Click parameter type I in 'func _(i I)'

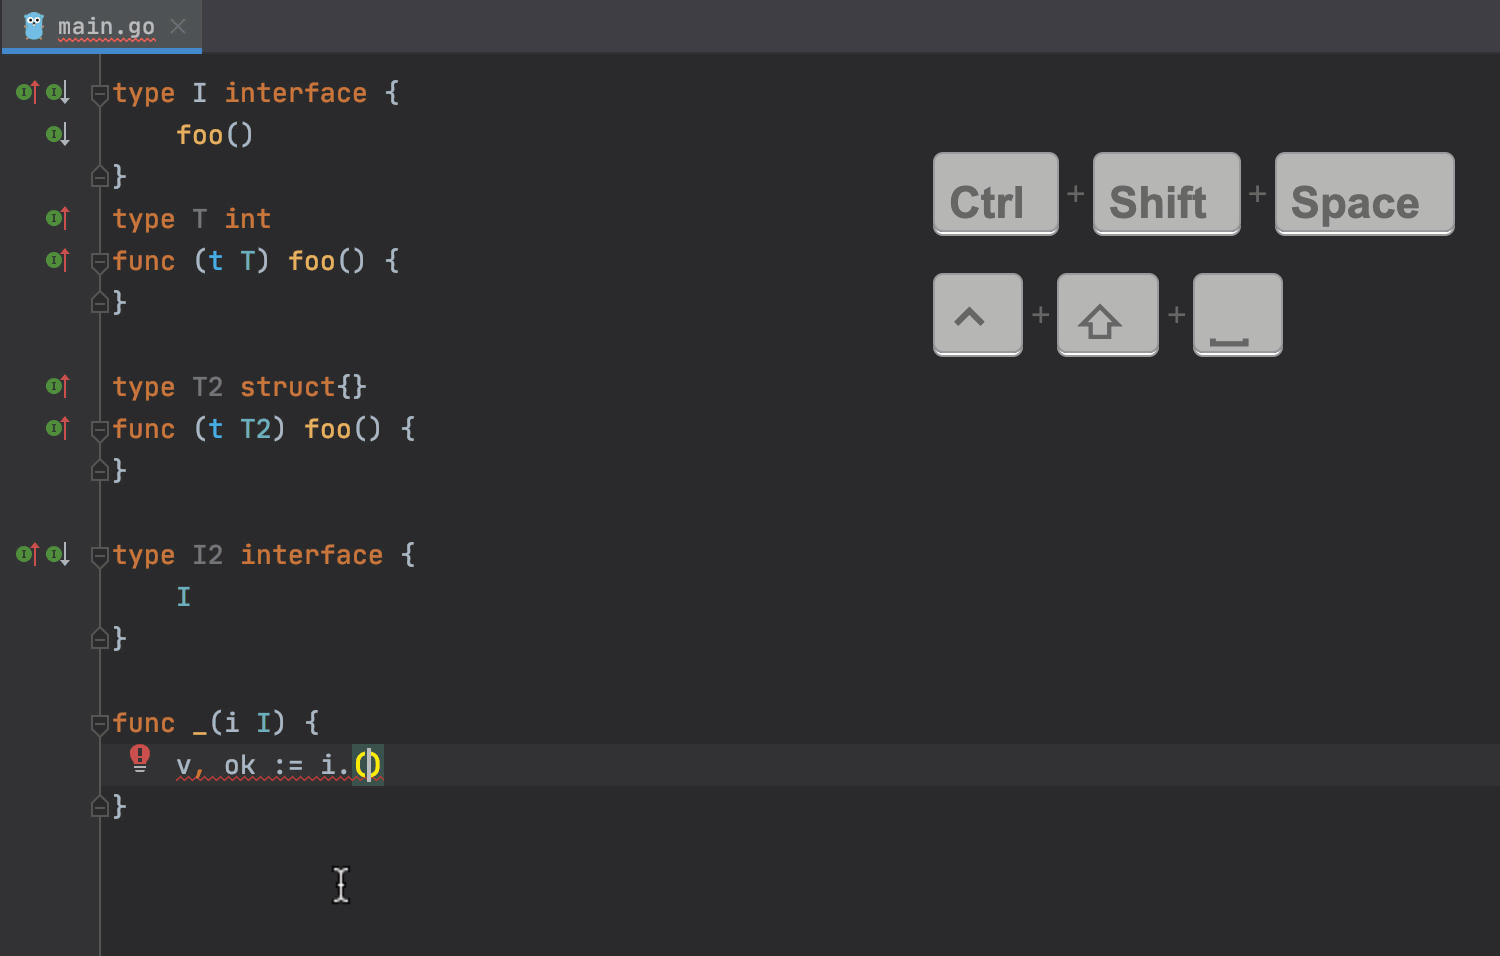264,723
